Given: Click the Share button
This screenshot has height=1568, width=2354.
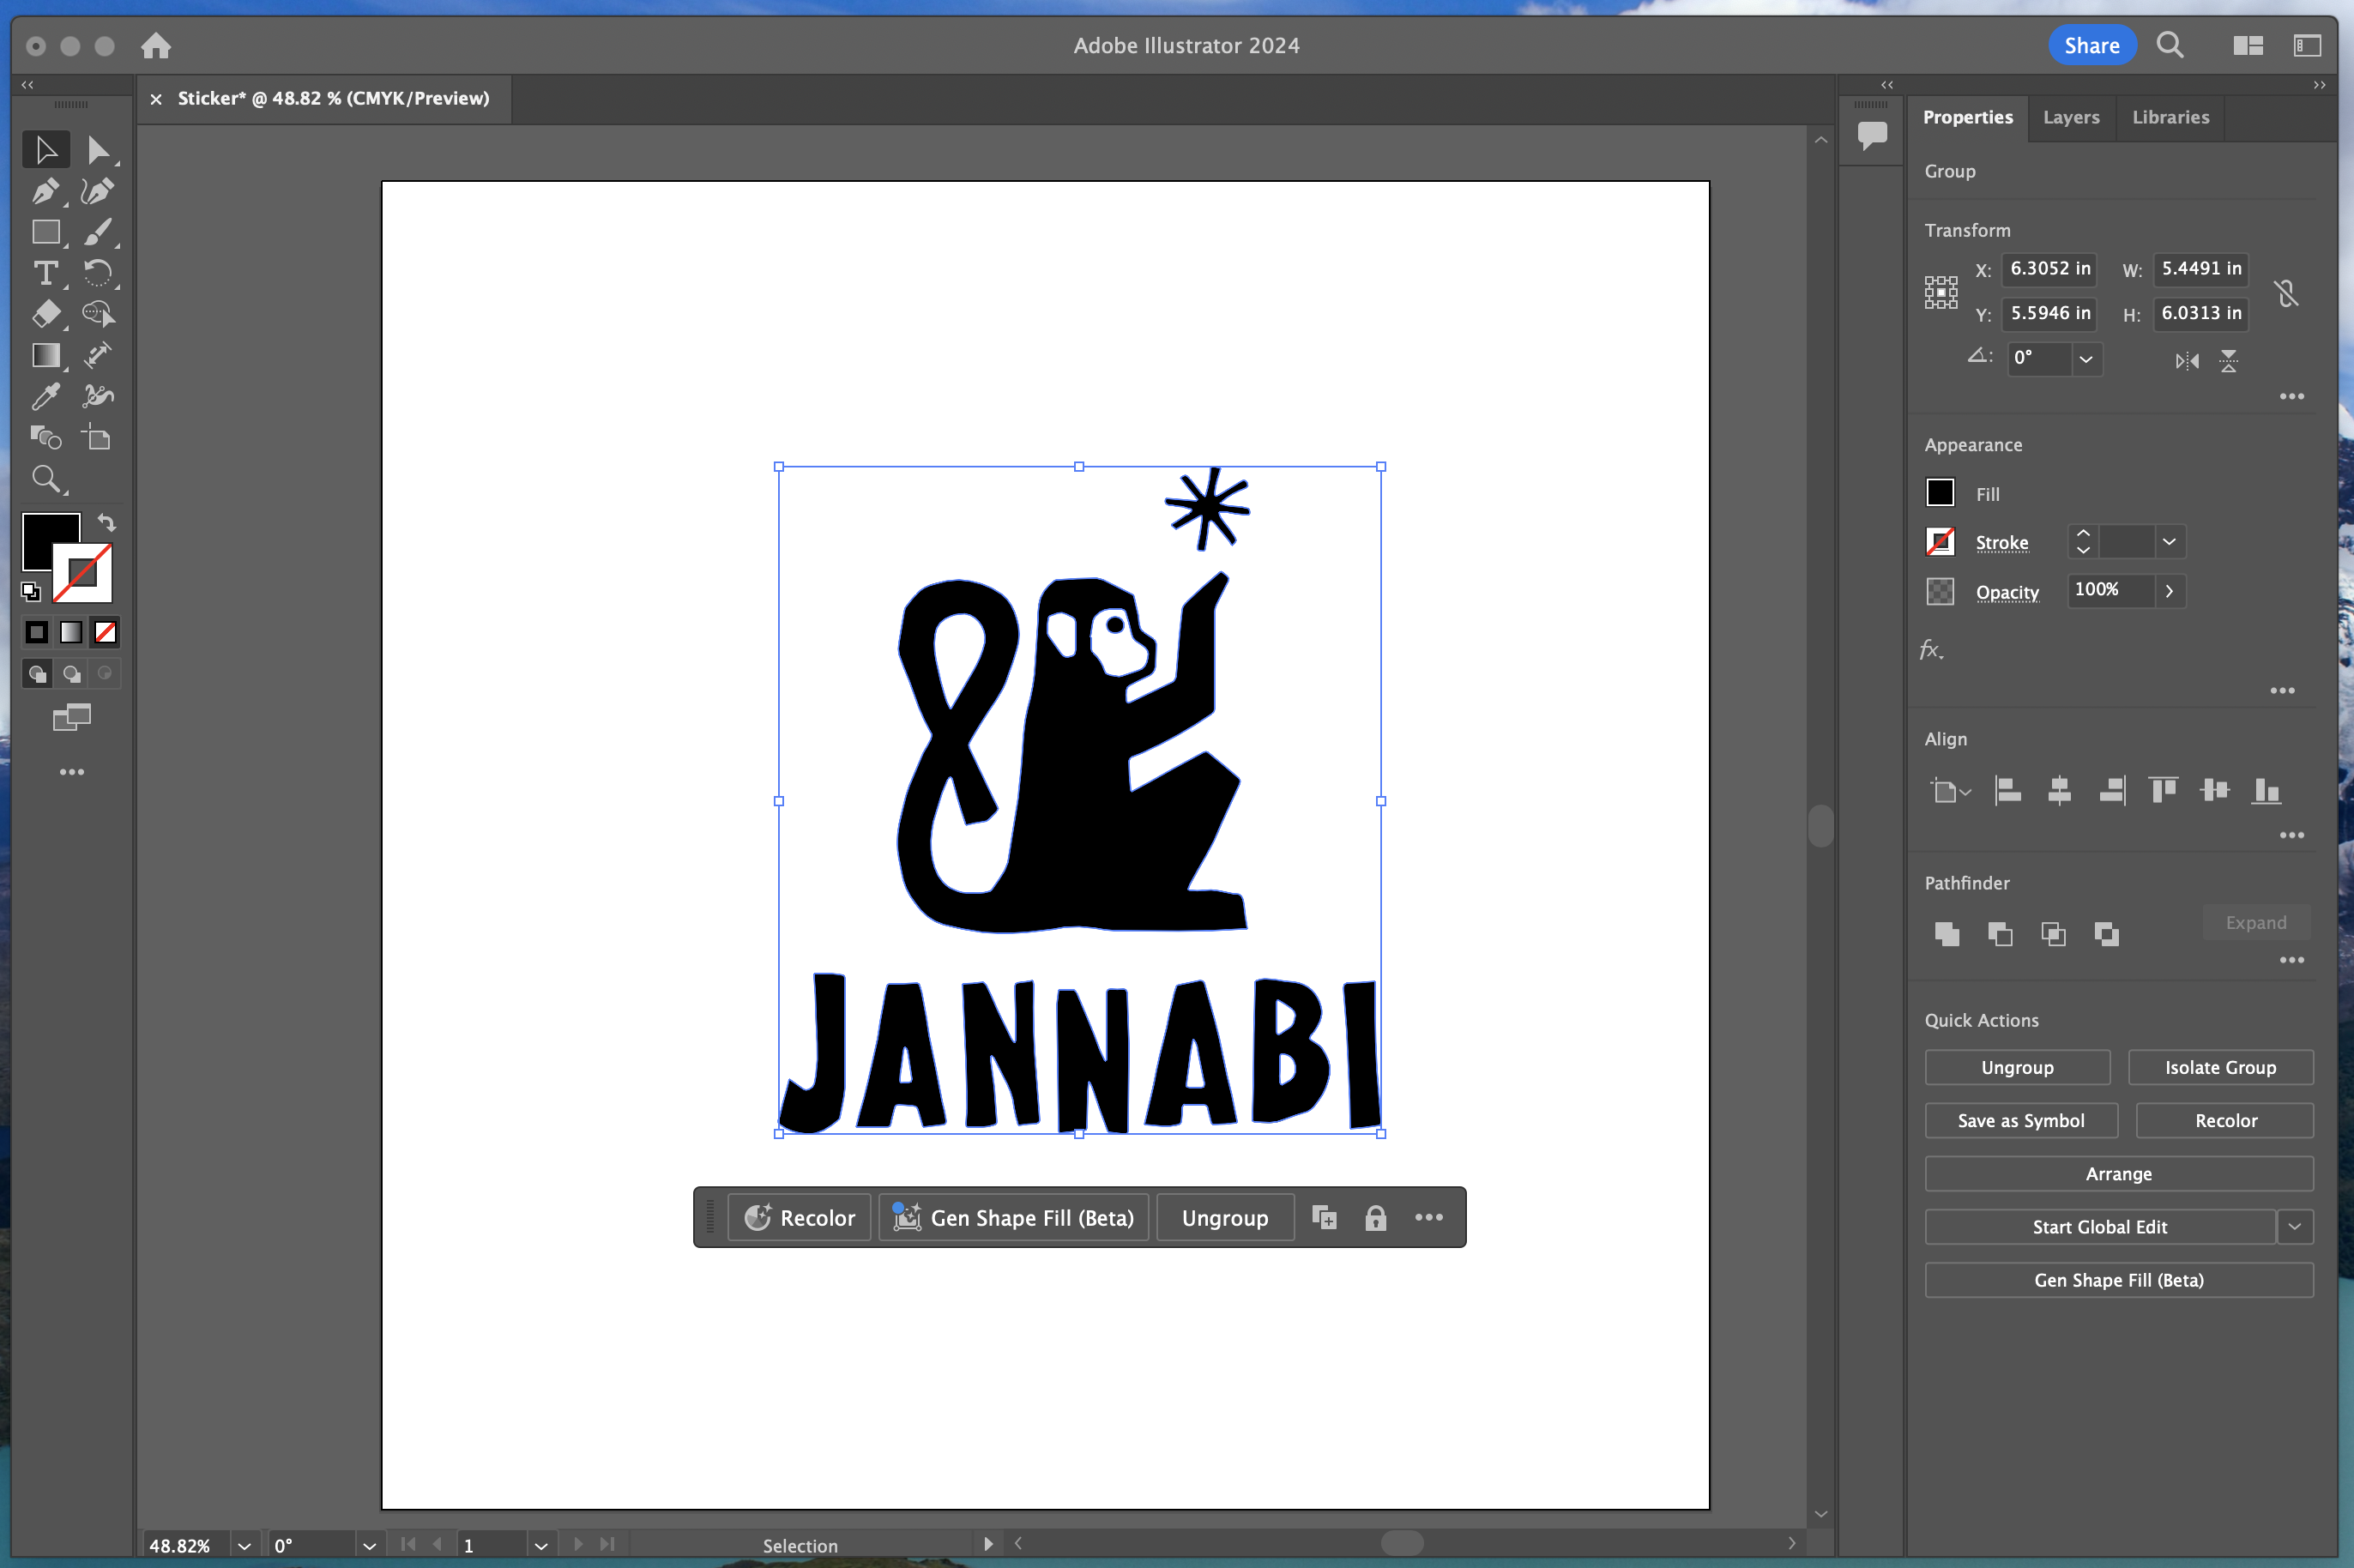Looking at the screenshot, I should coord(2091,45).
